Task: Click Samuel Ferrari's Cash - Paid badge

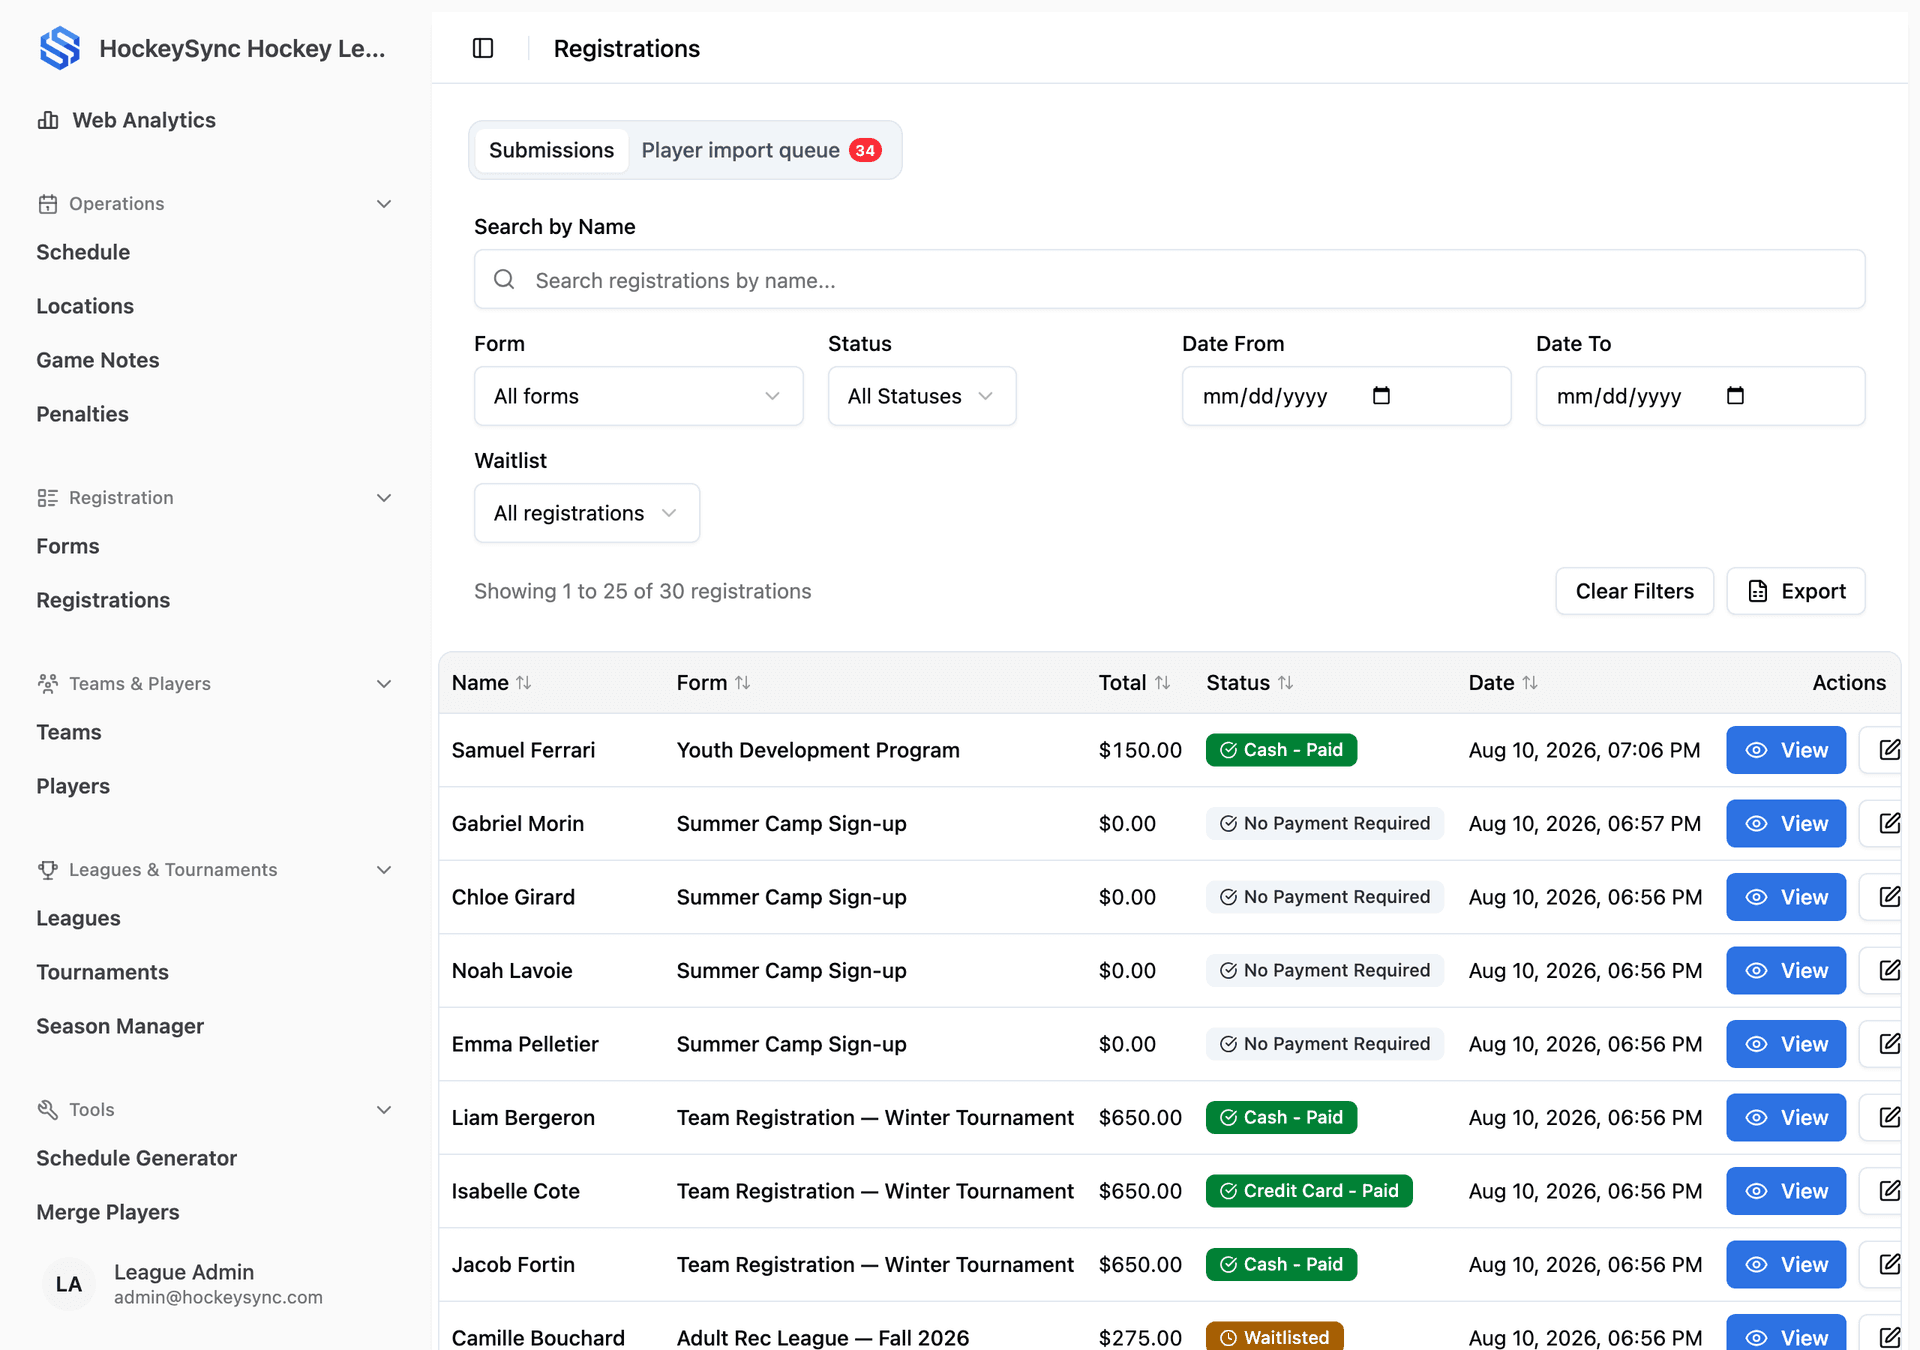Action: click(1281, 750)
